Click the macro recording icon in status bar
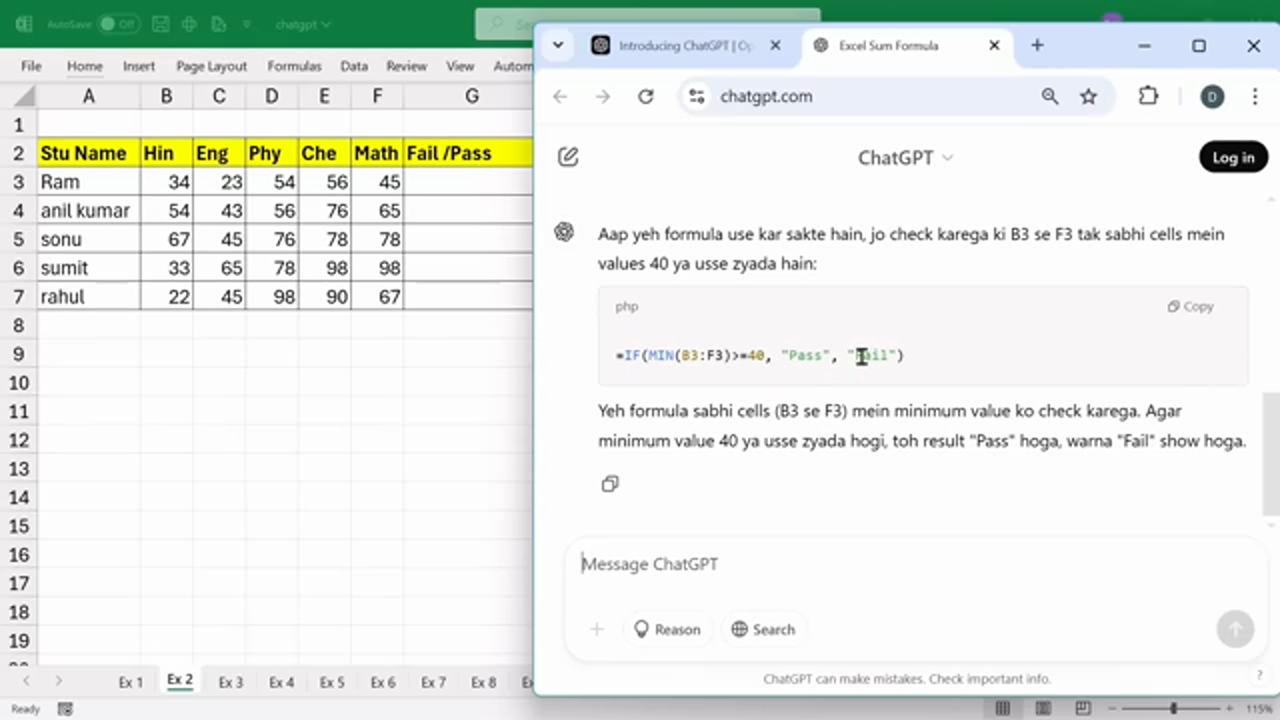This screenshot has height=720, width=1280. coord(65,709)
